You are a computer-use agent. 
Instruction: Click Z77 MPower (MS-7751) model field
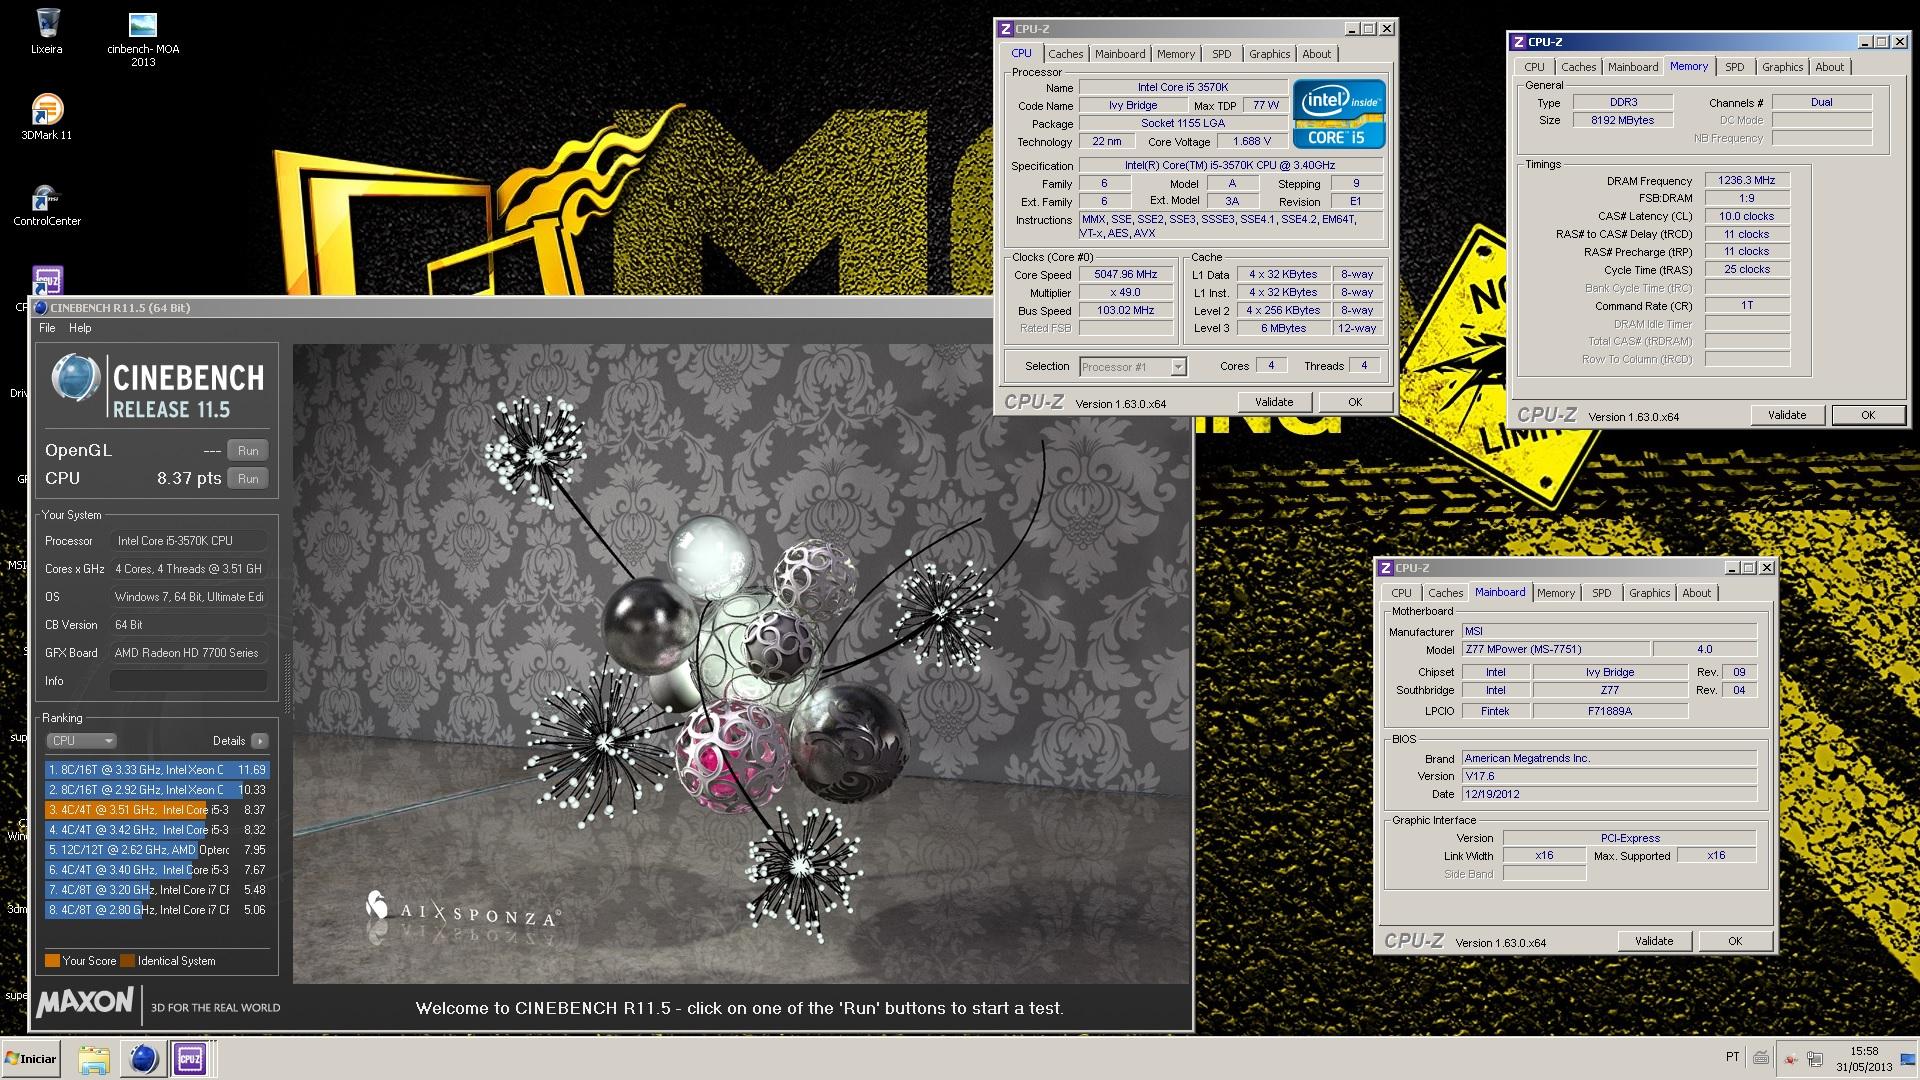(1557, 650)
